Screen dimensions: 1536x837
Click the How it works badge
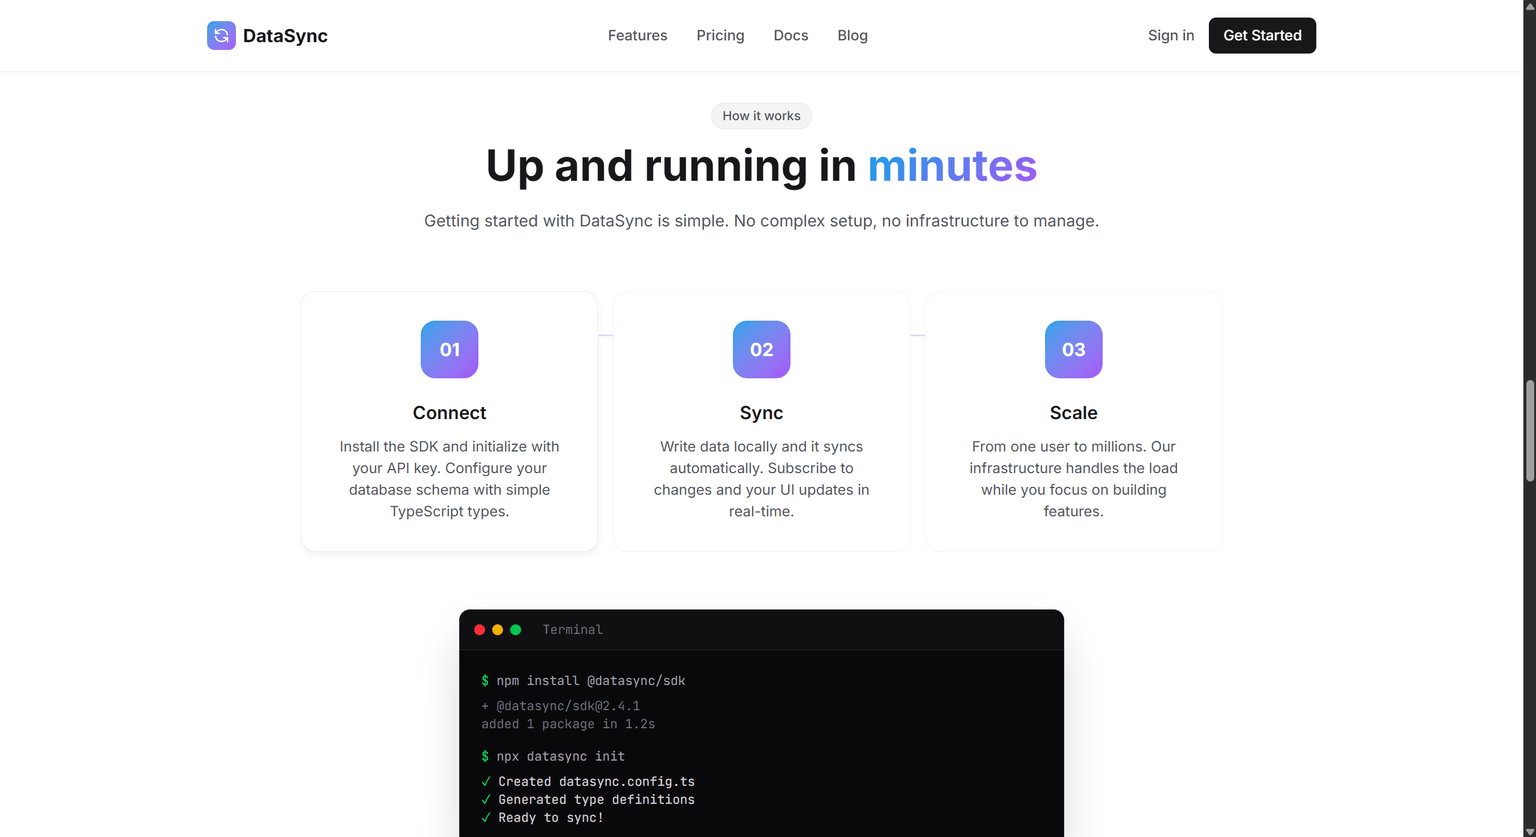tap(761, 116)
